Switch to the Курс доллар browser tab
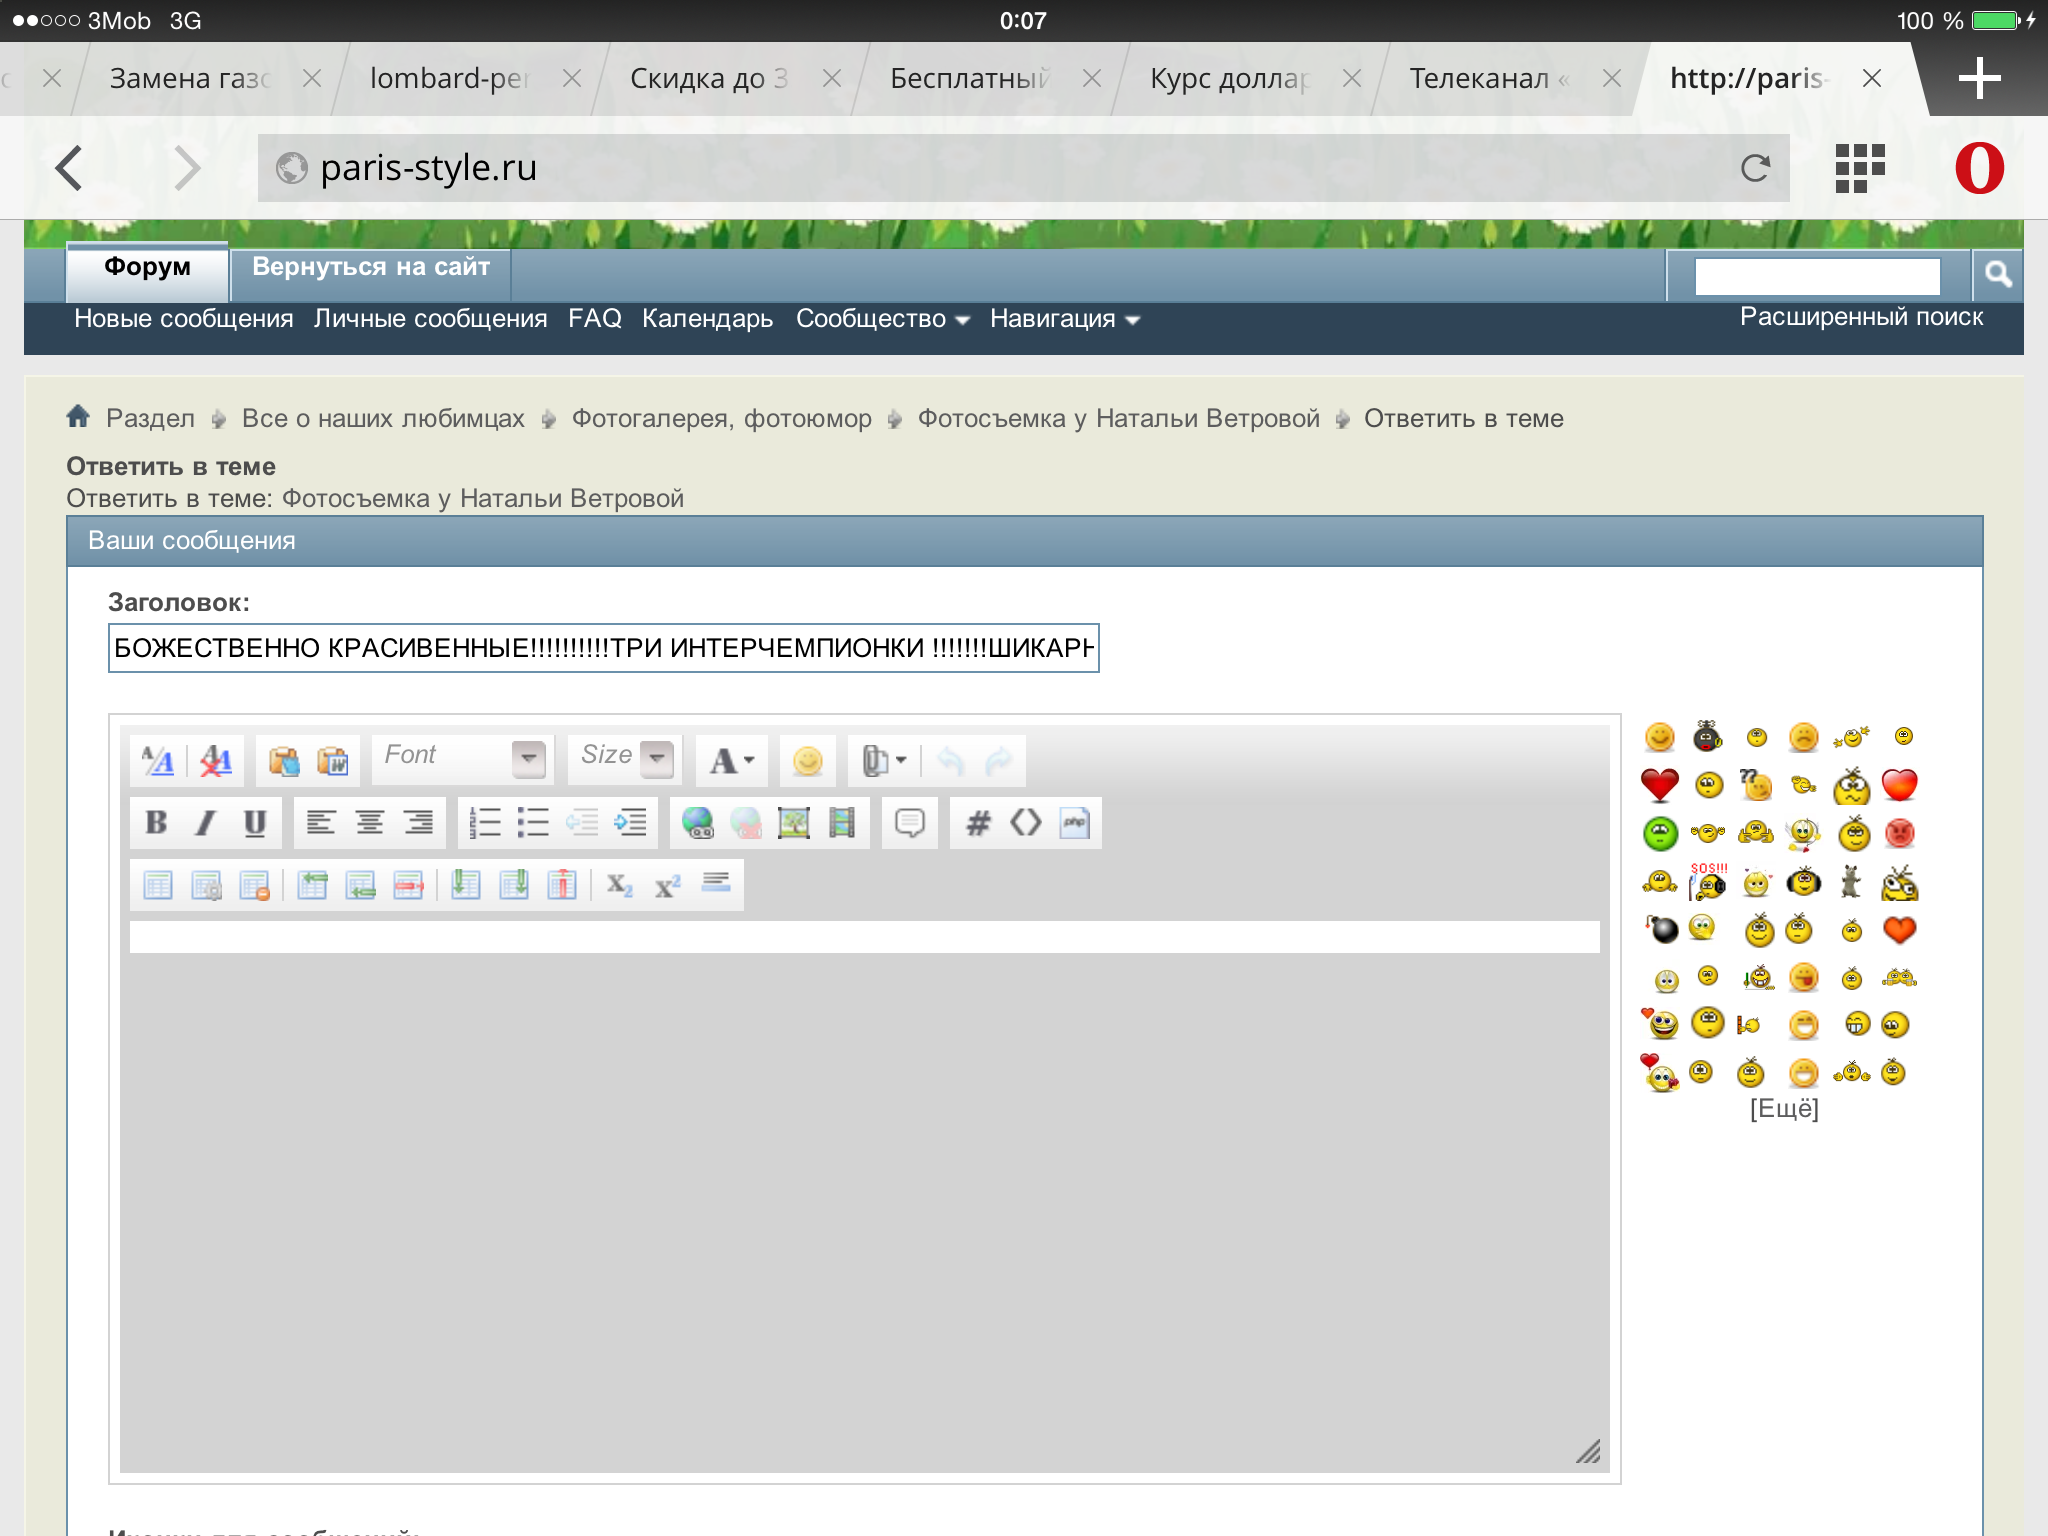 [x=1229, y=79]
